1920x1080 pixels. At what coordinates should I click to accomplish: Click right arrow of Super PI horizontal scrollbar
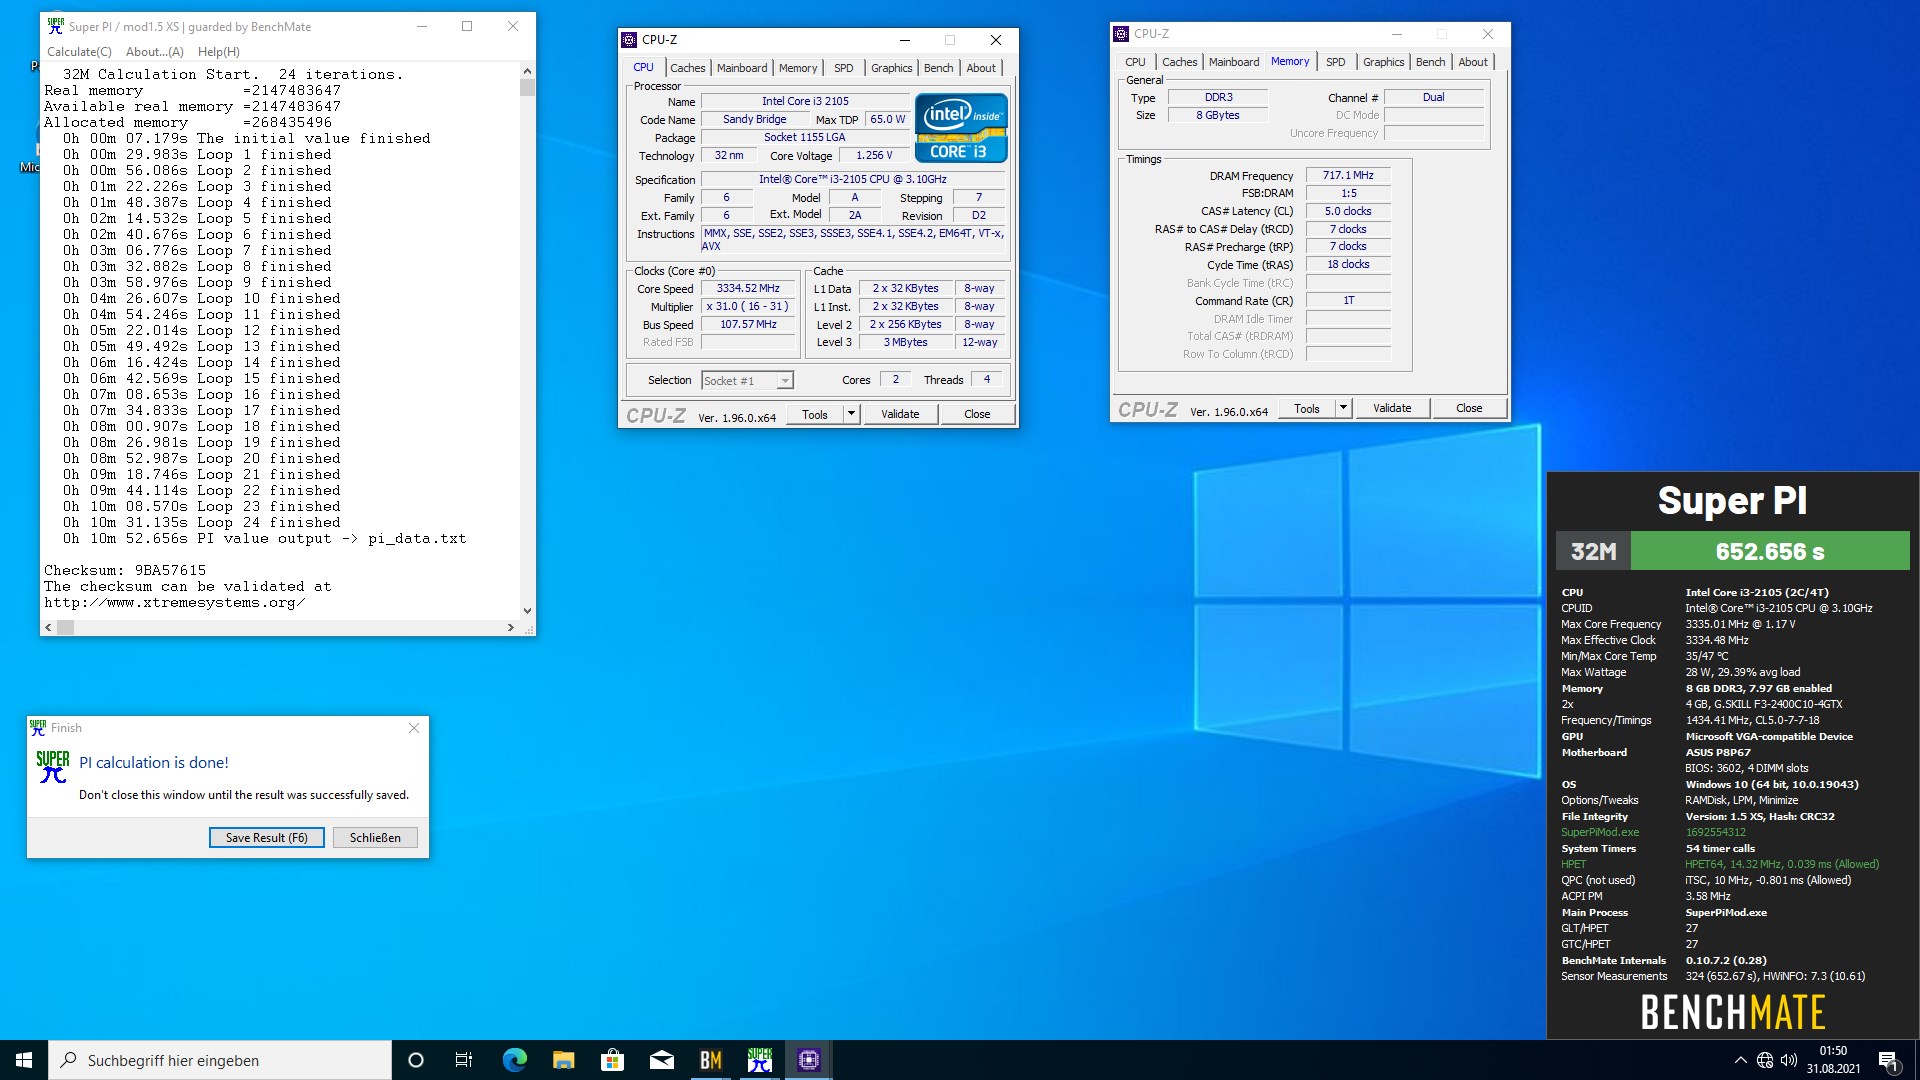[x=511, y=627]
